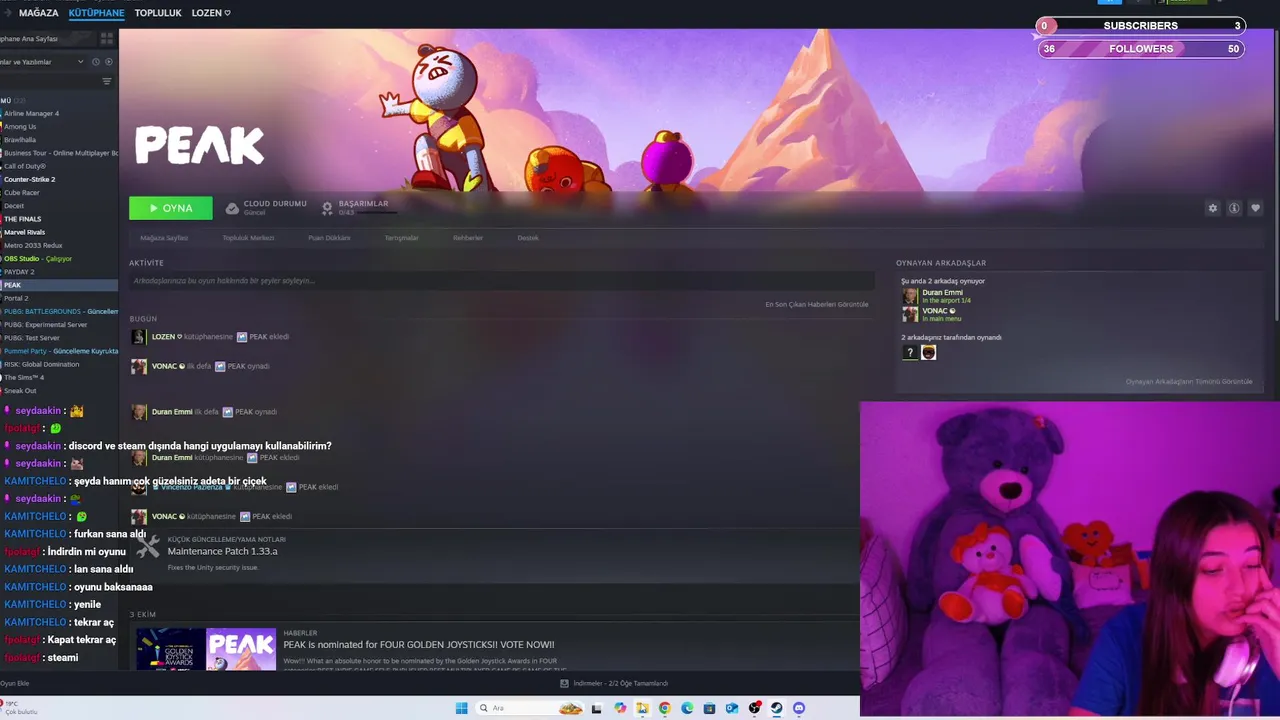The width and height of the screenshot is (1280, 720).
Task: Open OBS Studio from the taskbar
Action: (x=755, y=708)
